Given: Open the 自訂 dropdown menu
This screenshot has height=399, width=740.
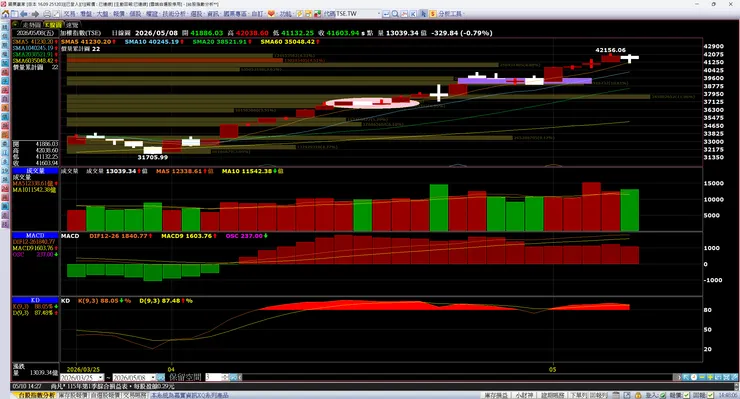Looking at the screenshot, I should pyautogui.click(x=258, y=14).
